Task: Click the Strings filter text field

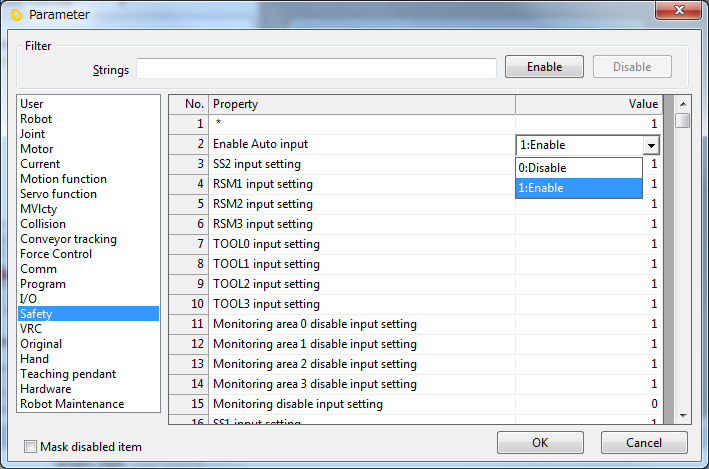Action: 316,68
